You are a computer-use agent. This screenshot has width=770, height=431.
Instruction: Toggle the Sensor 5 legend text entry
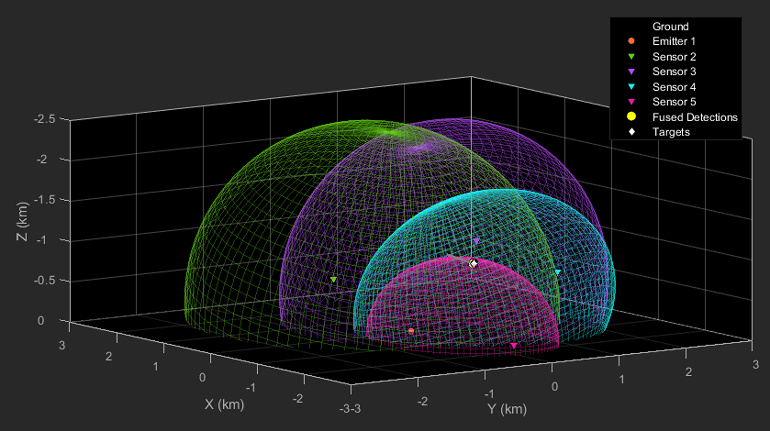[x=674, y=102]
